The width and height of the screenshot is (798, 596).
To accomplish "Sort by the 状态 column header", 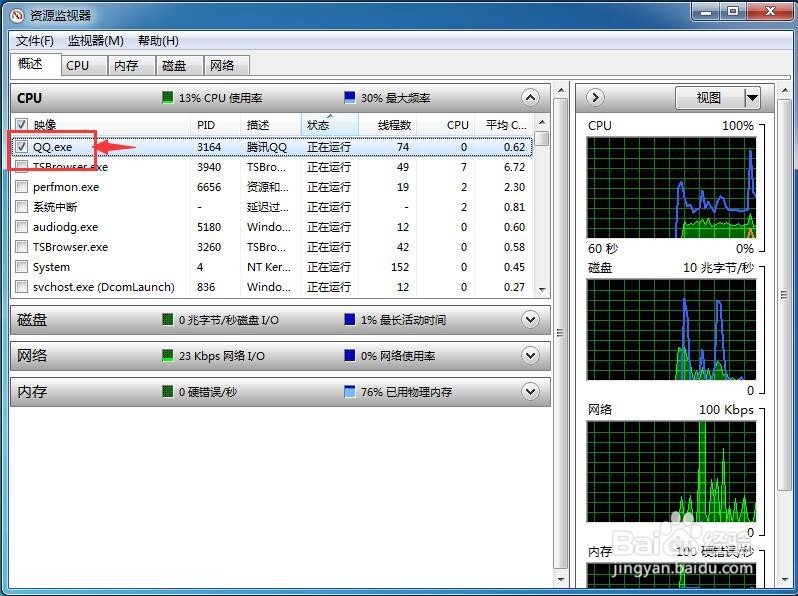I will click(x=330, y=125).
